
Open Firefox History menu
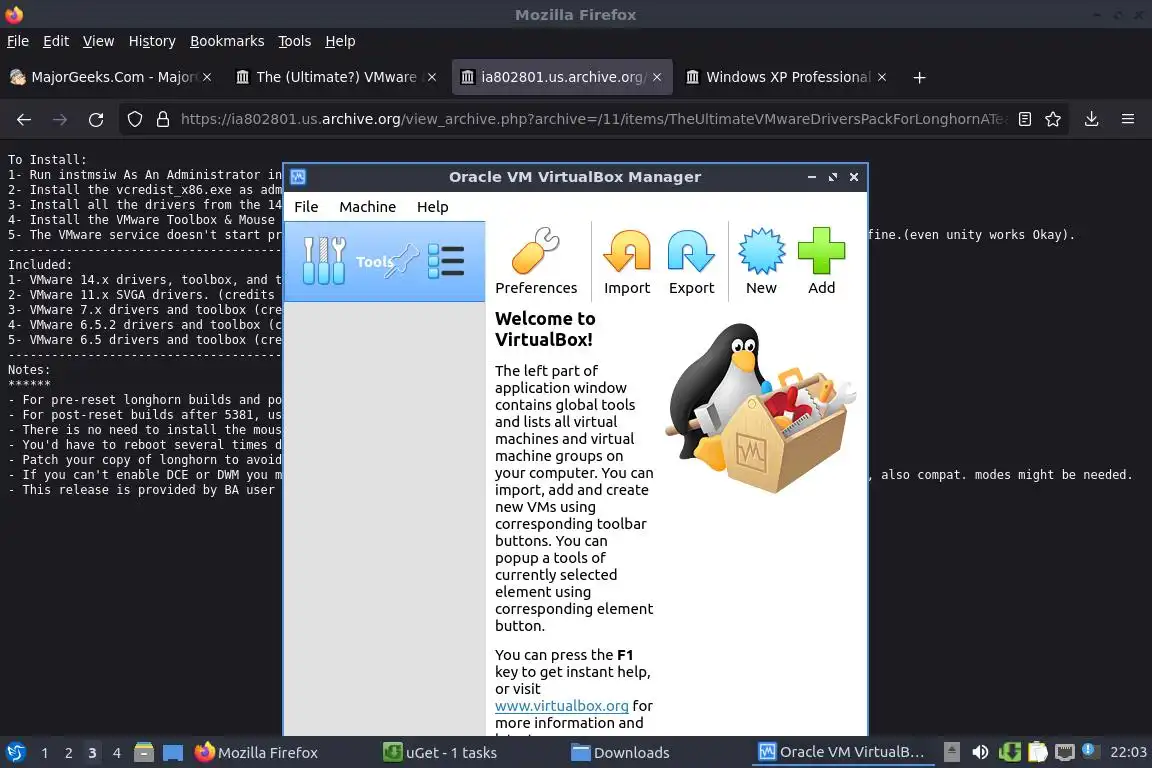point(152,41)
